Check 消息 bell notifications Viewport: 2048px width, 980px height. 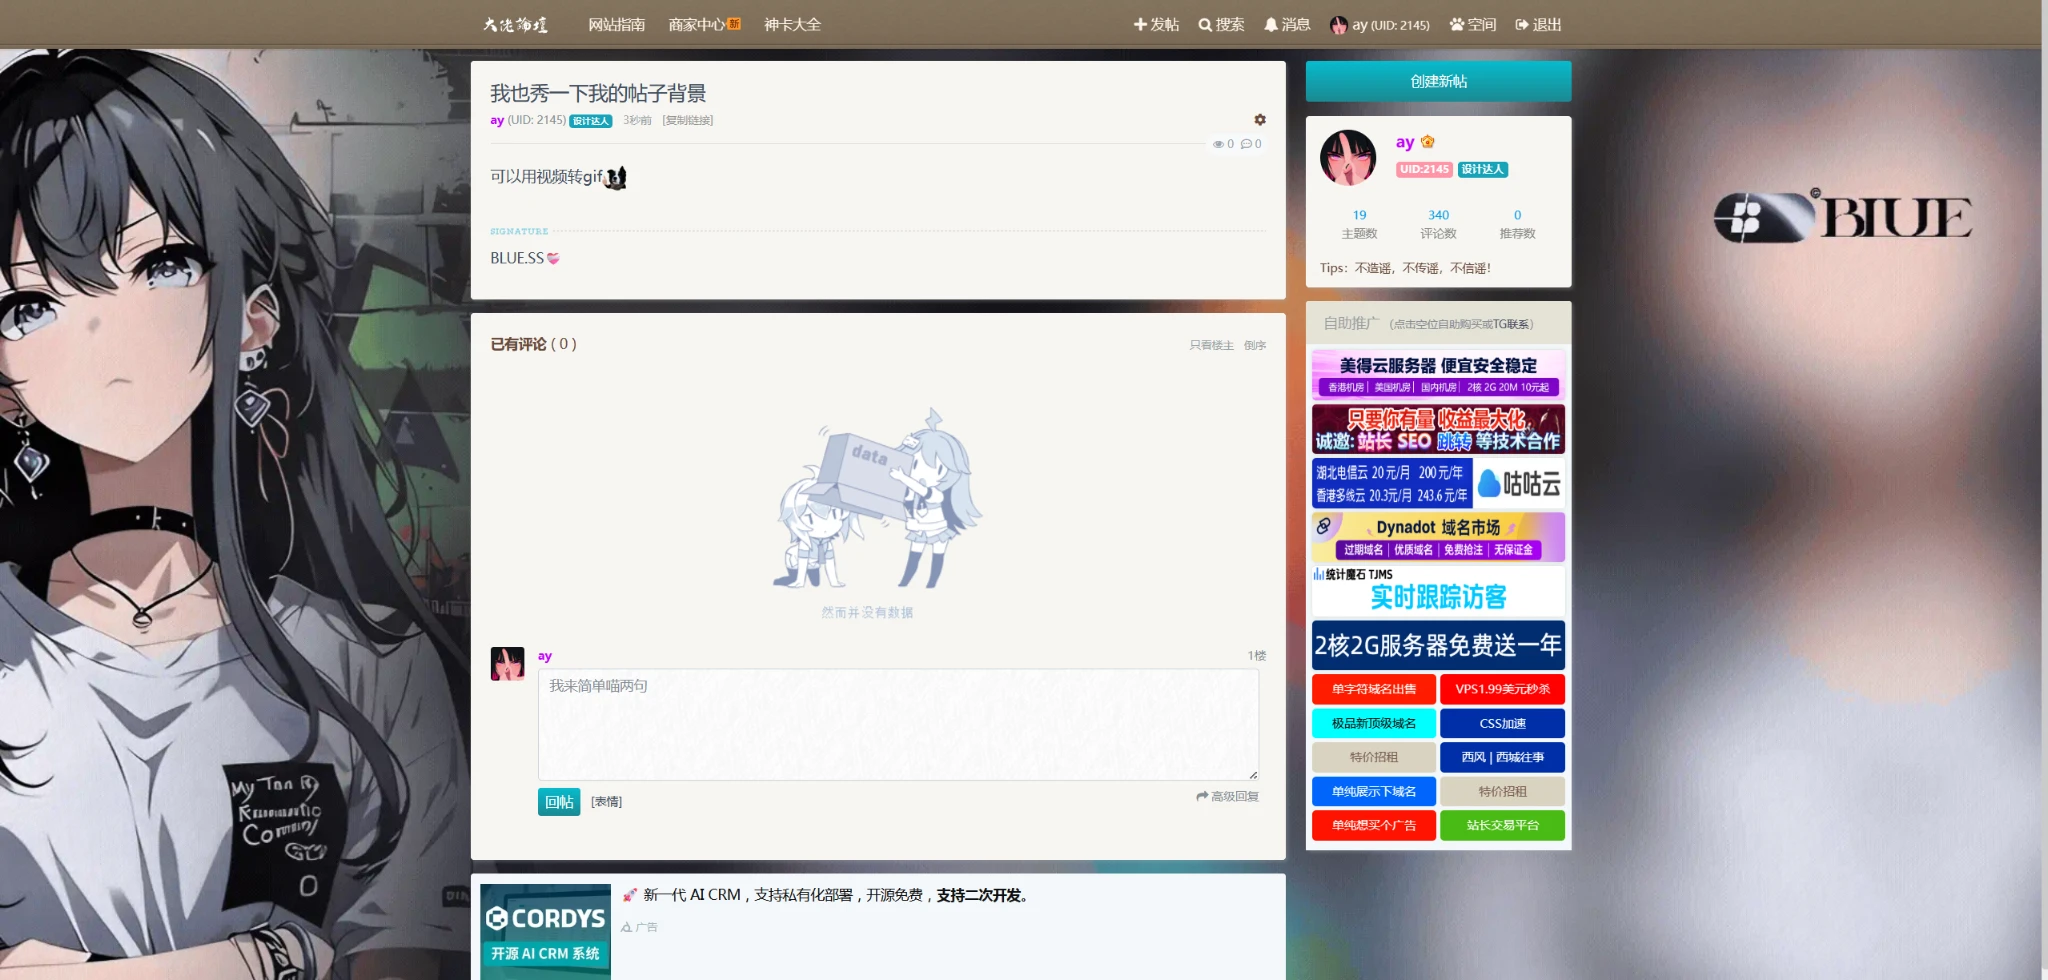pyautogui.click(x=1271, y=25)
